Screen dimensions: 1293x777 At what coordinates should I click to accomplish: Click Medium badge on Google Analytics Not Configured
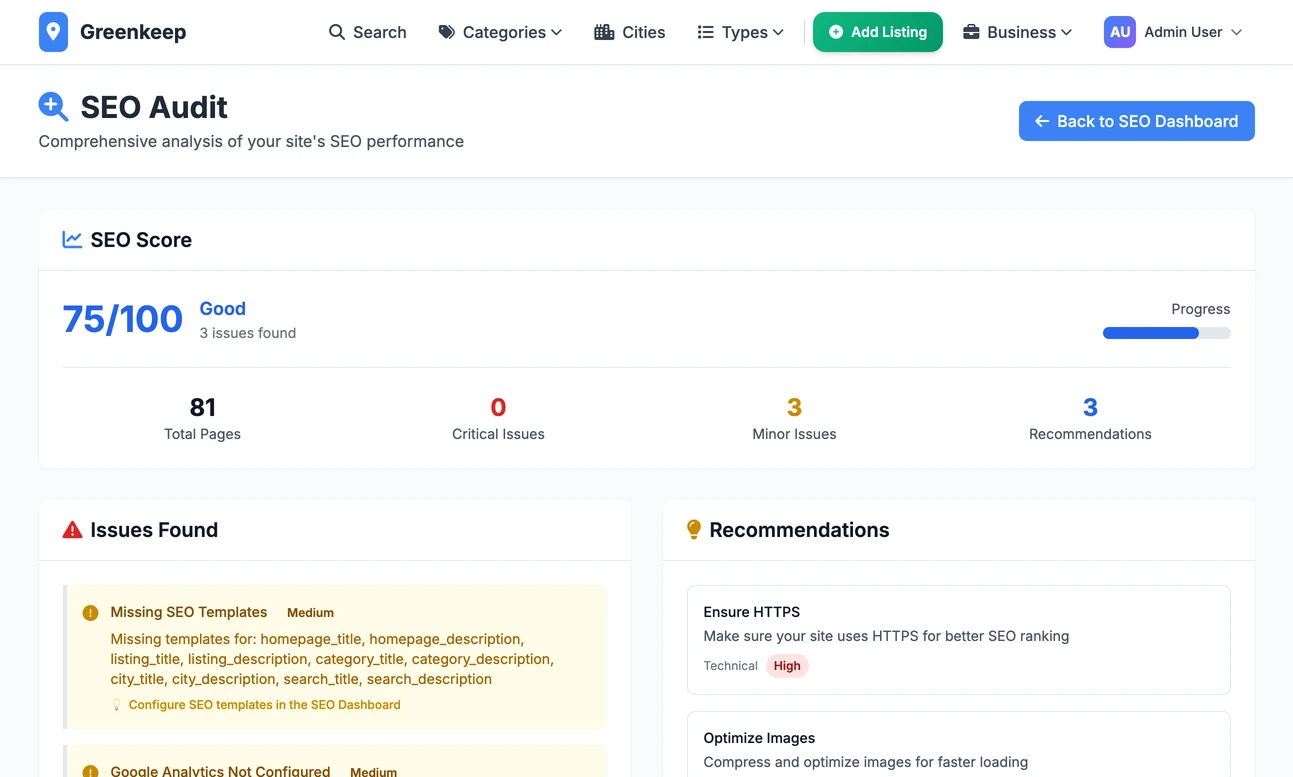tap(373, 772)
